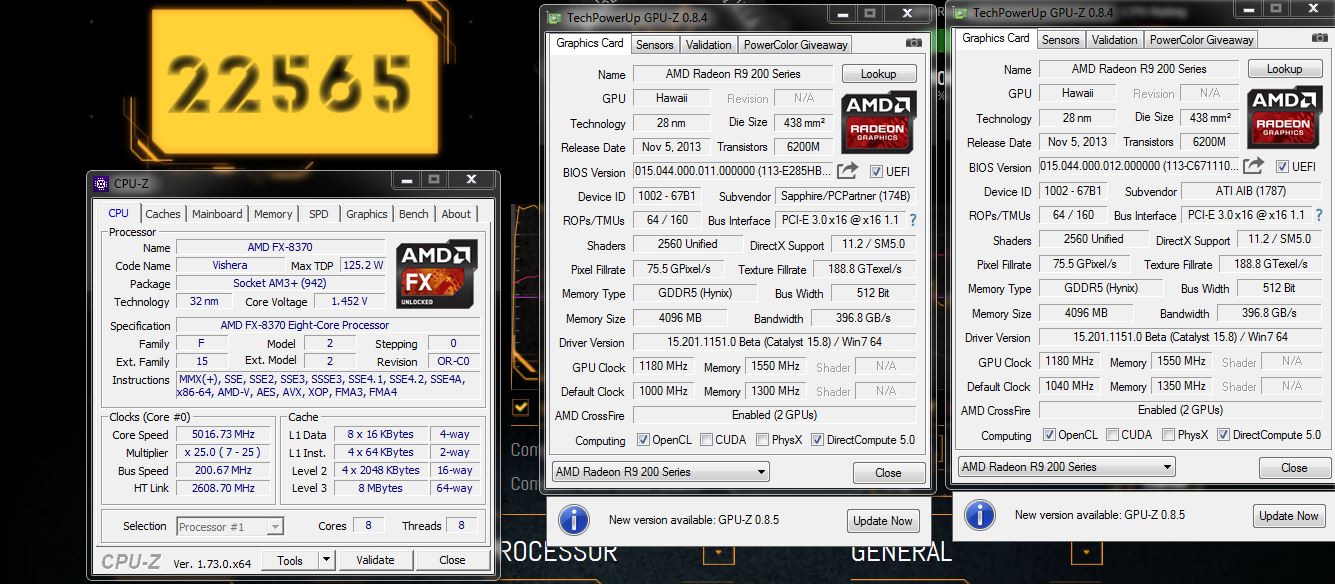
Task: Click the BIOS share arrow icon in right GPU-Z
Action: (x=1253, y=166)
